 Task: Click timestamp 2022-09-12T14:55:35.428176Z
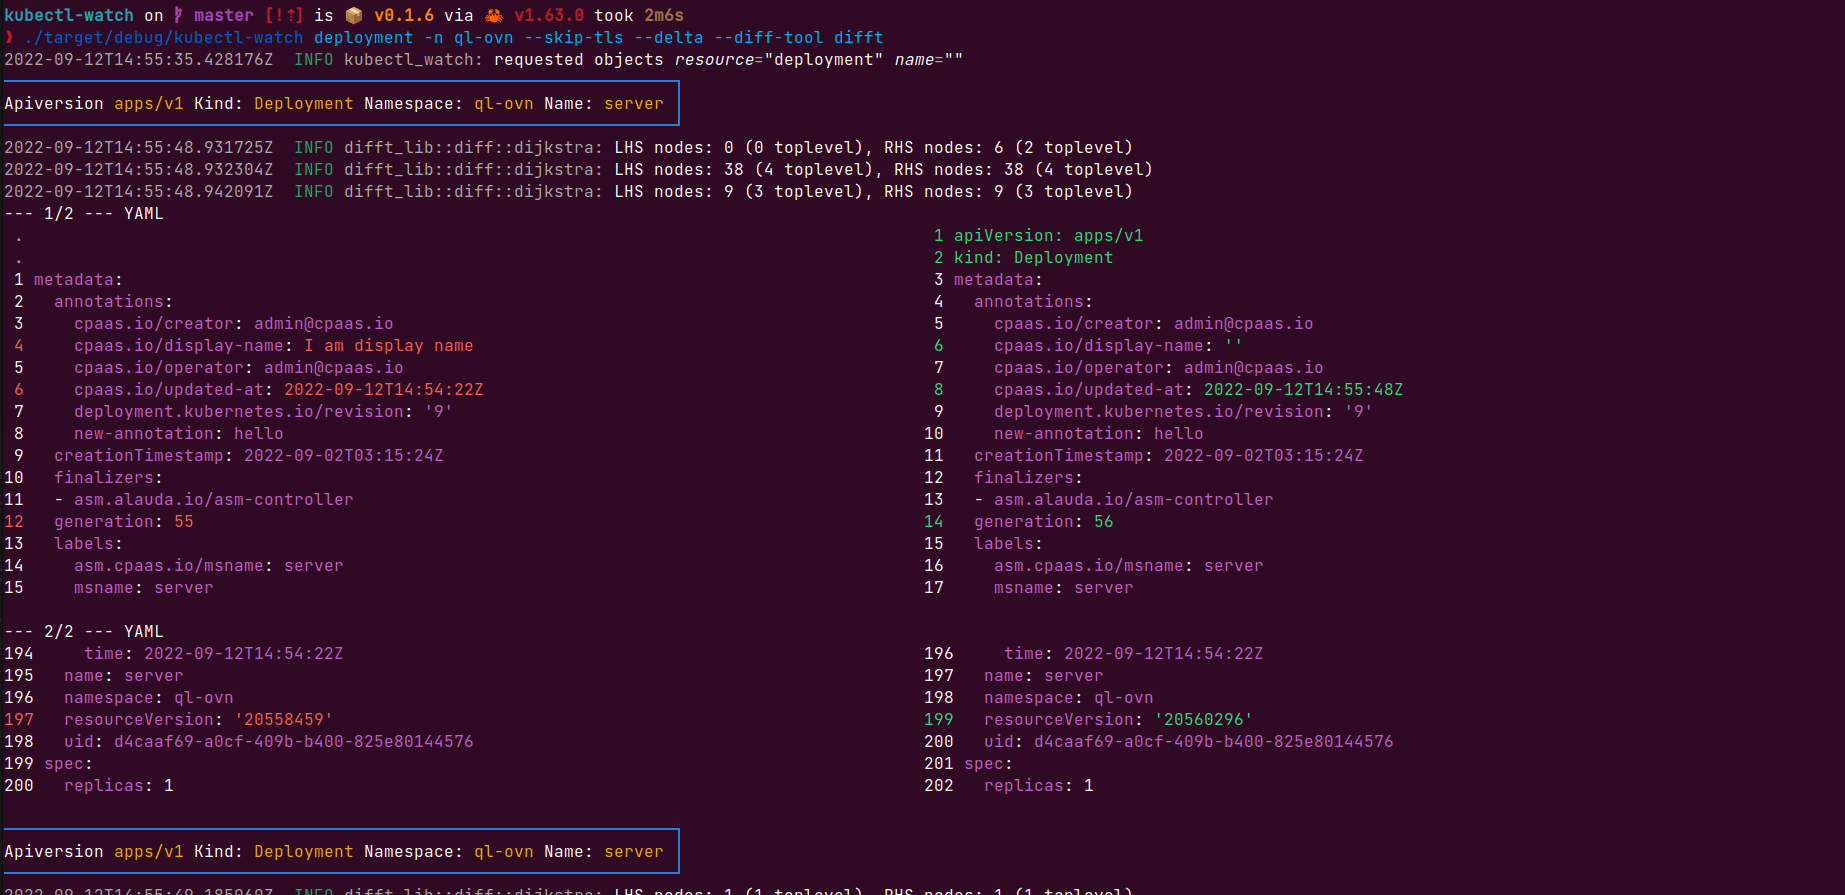click(139, 59)
